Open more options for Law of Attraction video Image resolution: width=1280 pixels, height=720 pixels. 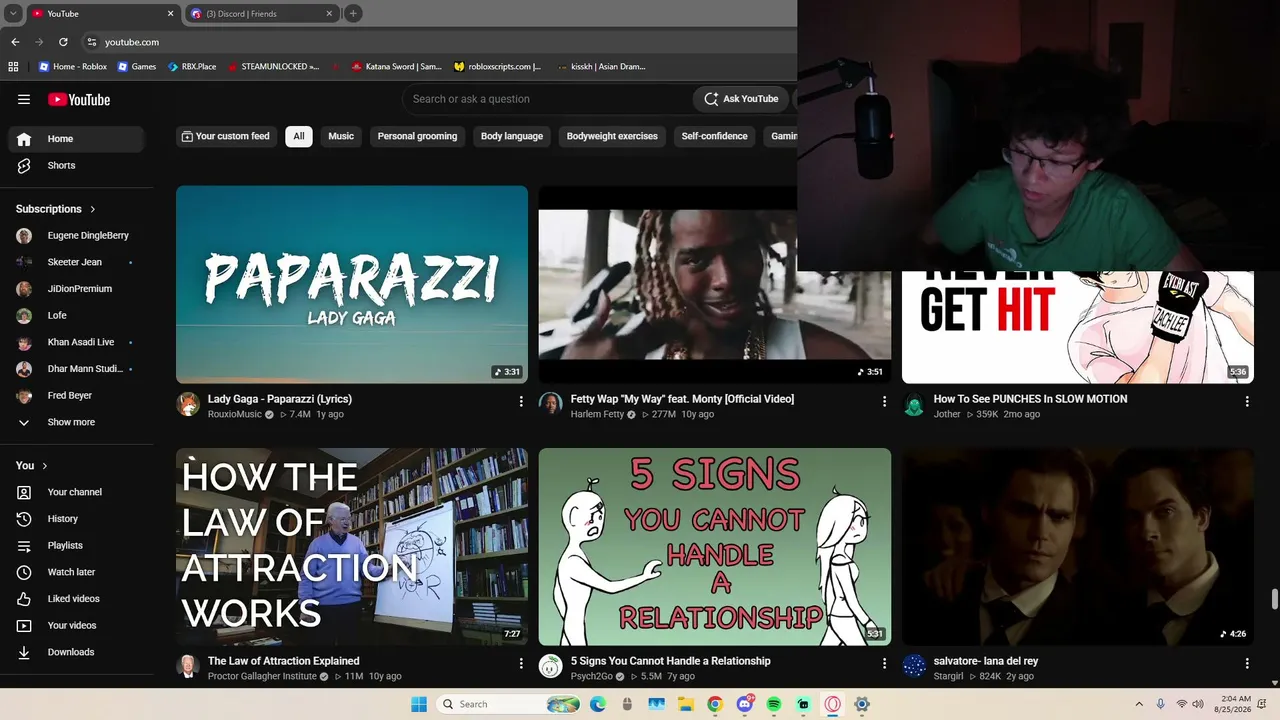[x=521, y=663]
